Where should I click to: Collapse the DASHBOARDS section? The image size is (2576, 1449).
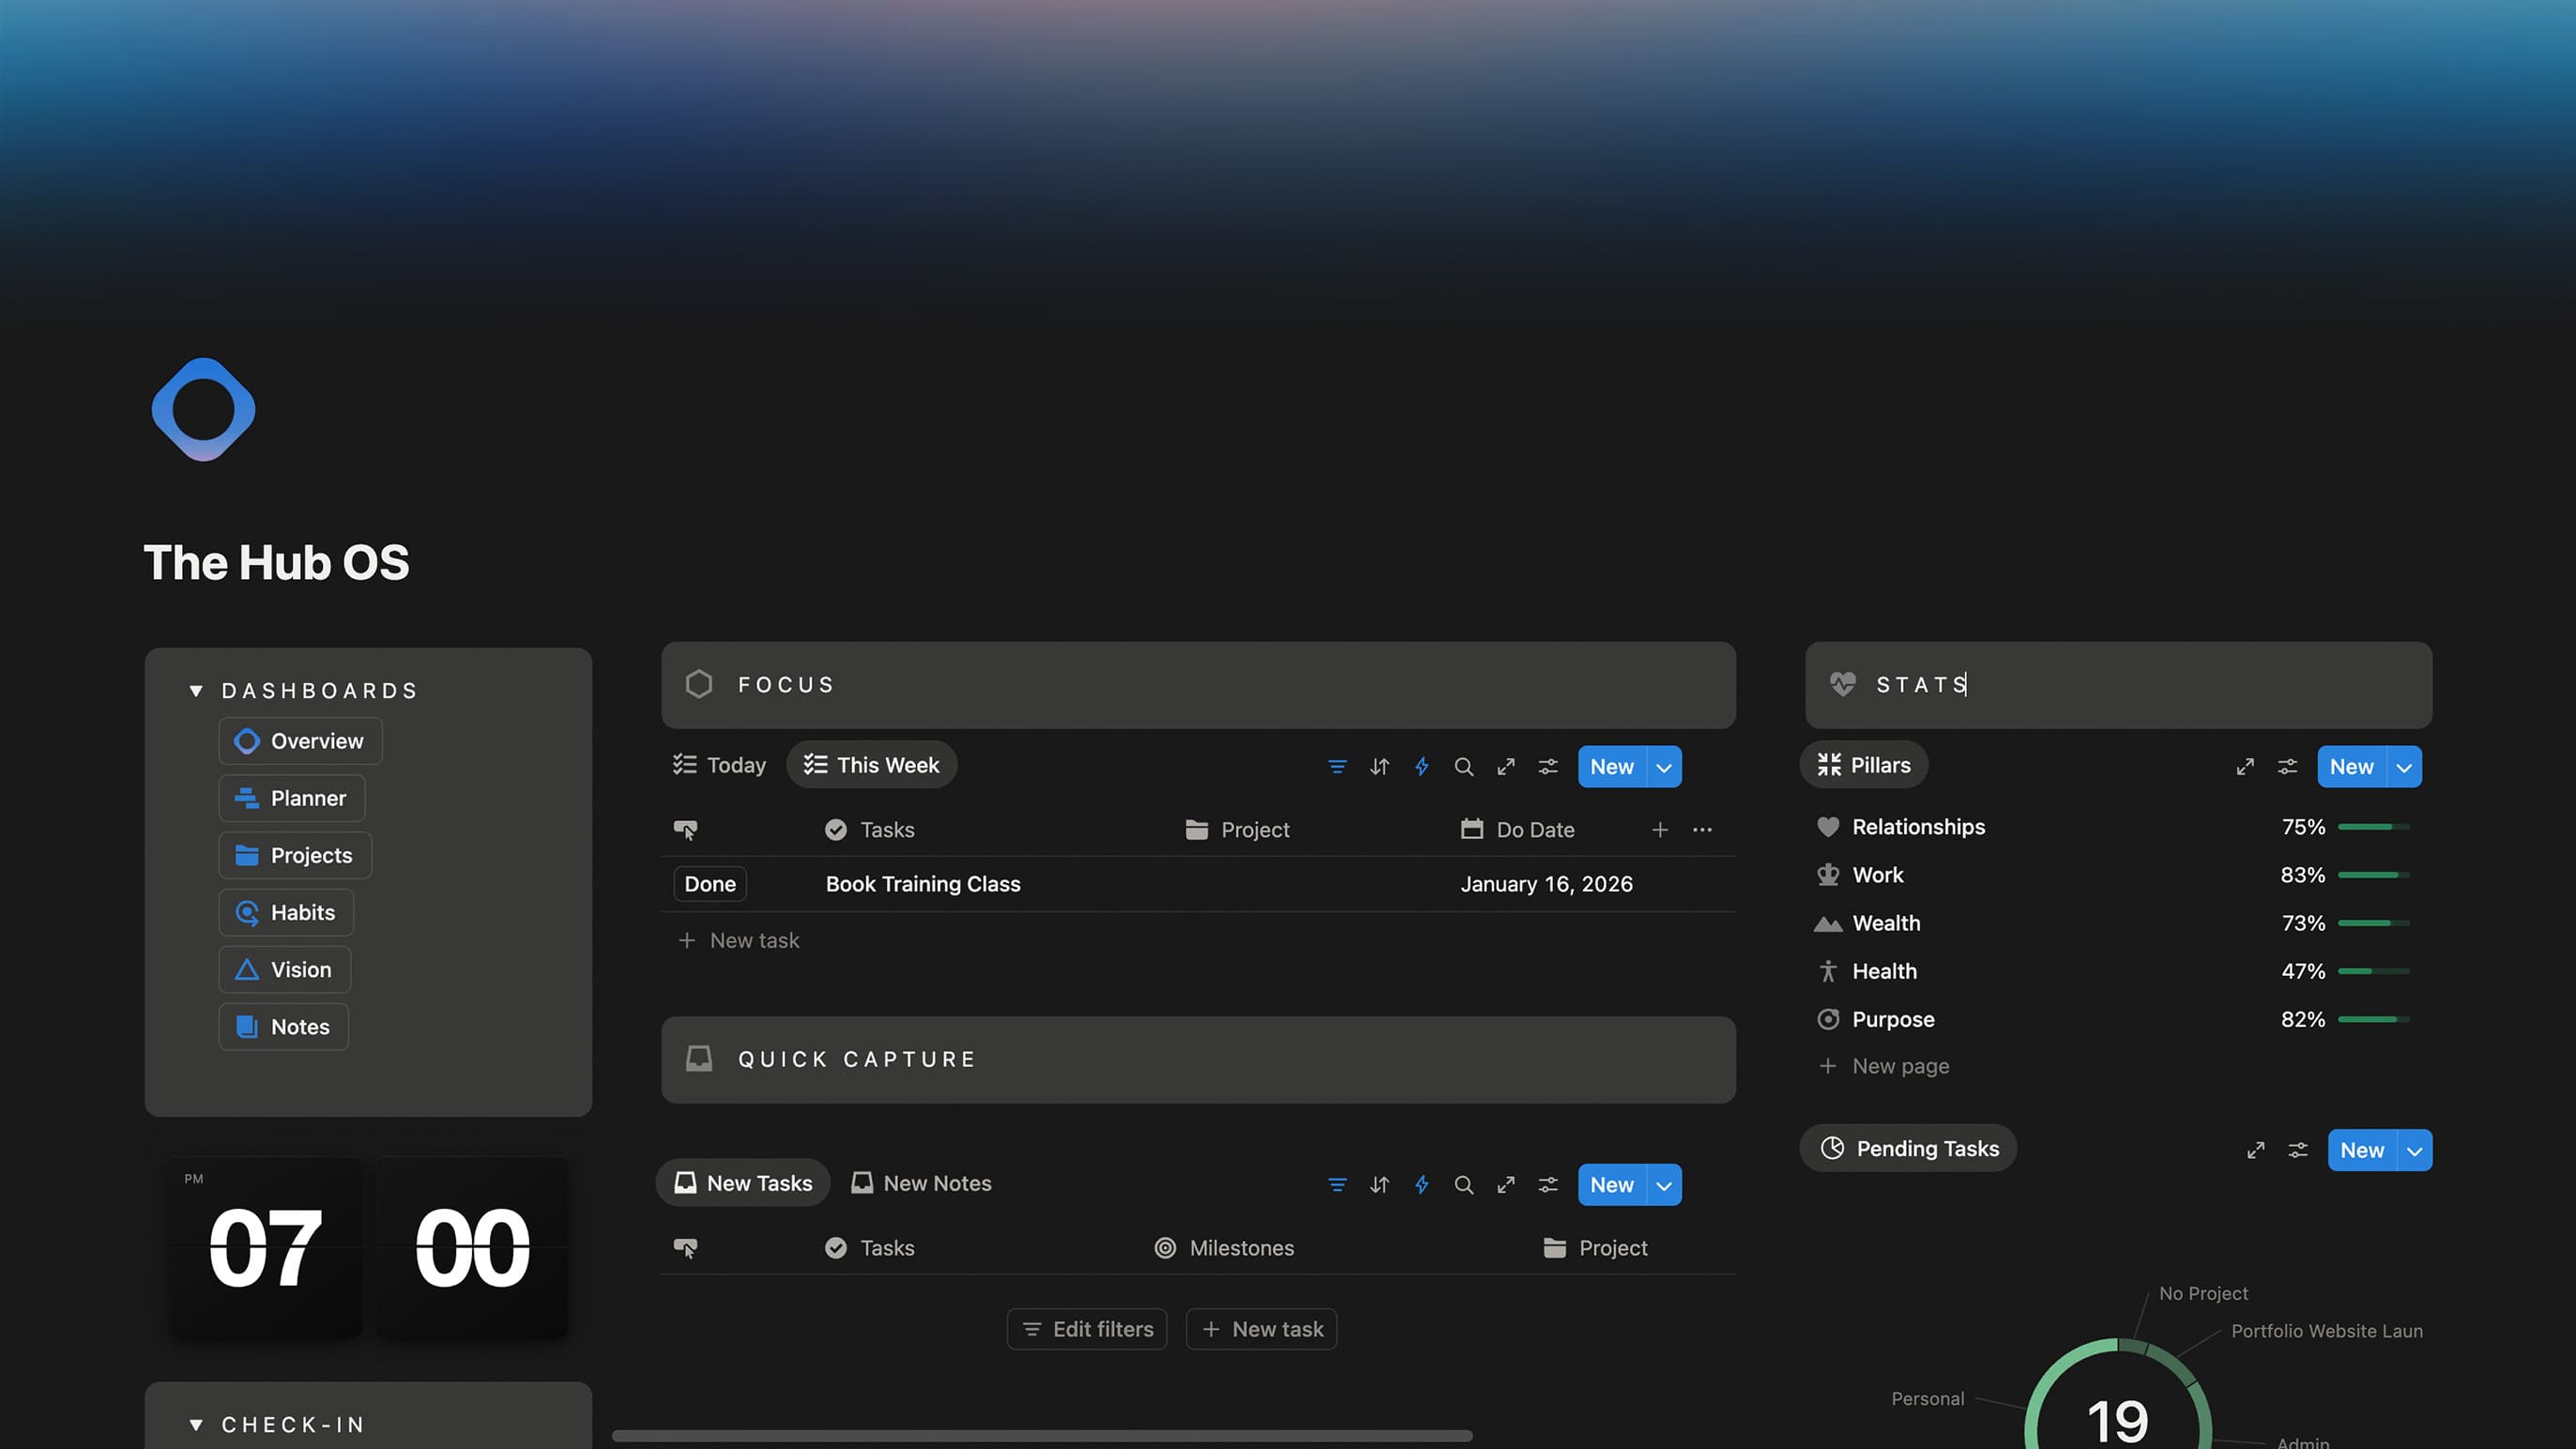(x=196, y=690)
